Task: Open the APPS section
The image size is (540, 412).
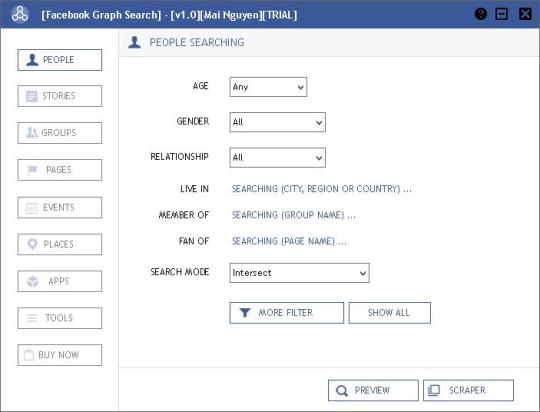Action: point(60,281)
